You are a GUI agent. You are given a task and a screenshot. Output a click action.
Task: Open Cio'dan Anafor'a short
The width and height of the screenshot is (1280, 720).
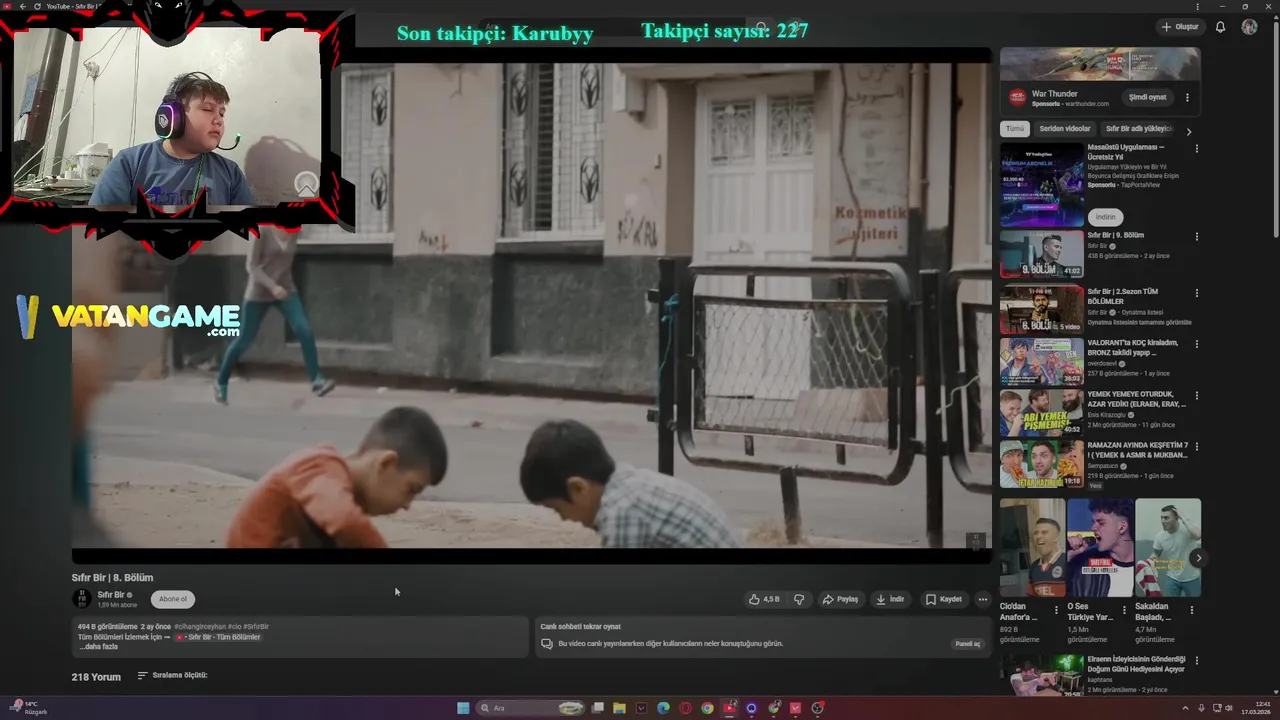(1032, 548)
